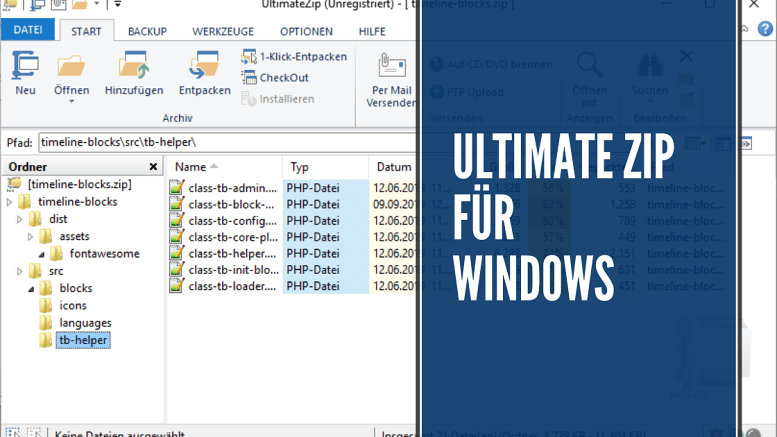
Task: Click the select-all icon in status bar
Action: click(13, 433)
